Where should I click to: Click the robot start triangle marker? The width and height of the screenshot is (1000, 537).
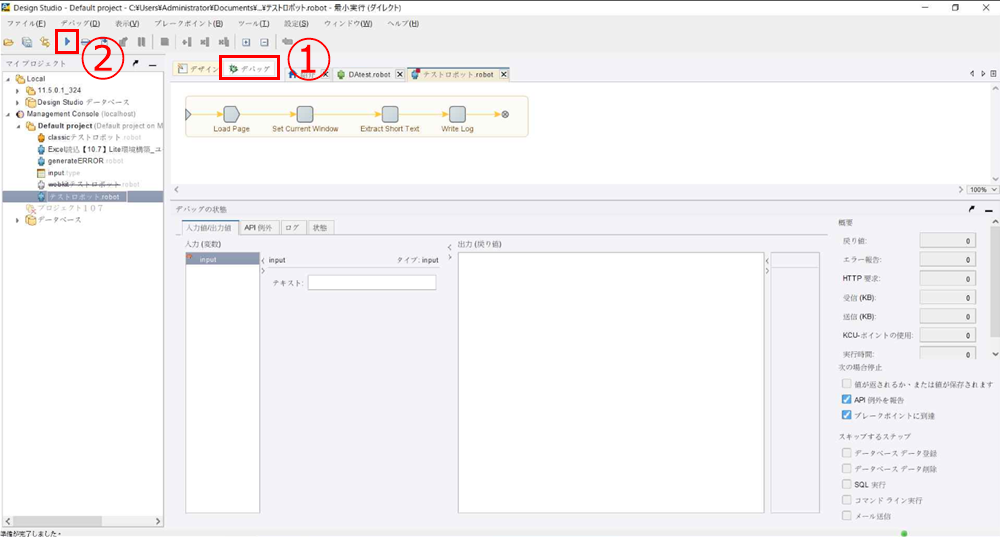click(188, 115)
